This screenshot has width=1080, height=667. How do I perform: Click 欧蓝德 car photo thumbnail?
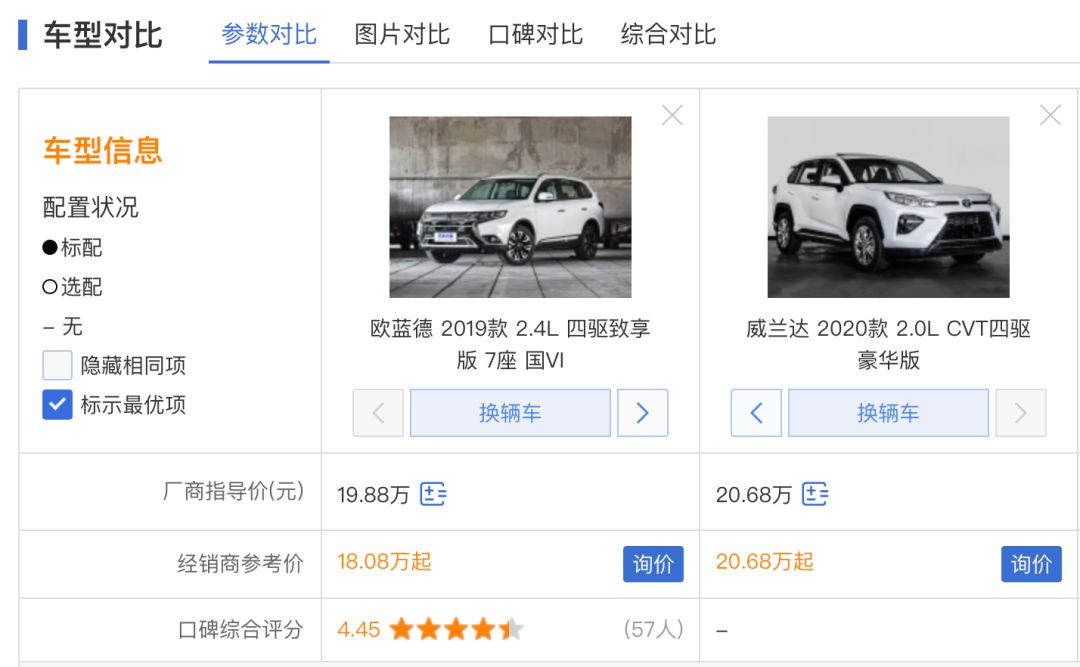tap(510, 207)
